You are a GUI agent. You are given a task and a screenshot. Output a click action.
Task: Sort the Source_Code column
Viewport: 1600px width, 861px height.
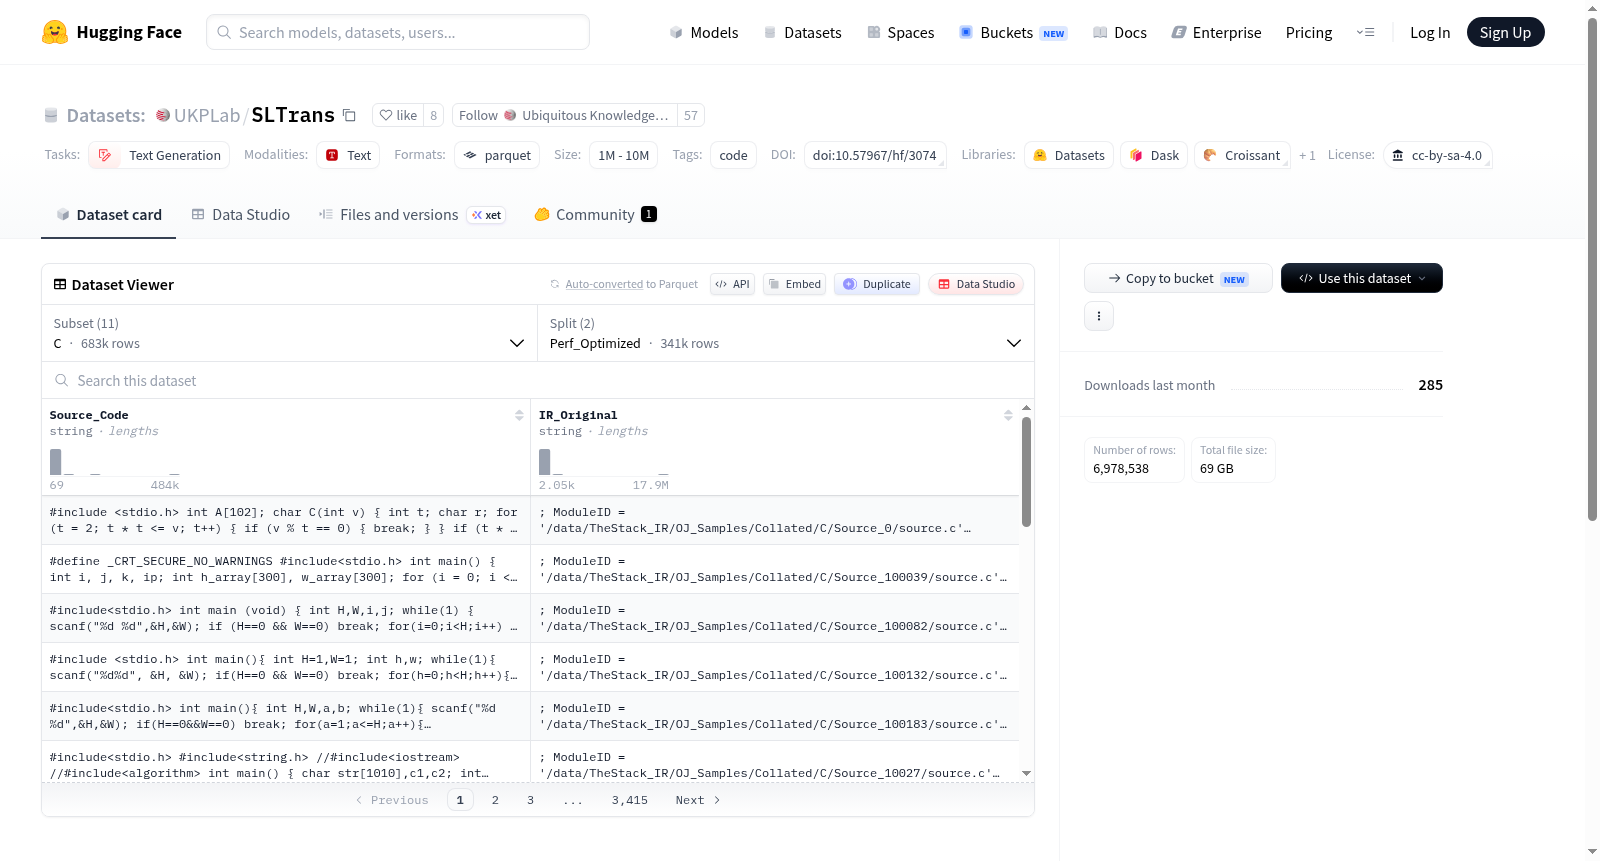519,415
